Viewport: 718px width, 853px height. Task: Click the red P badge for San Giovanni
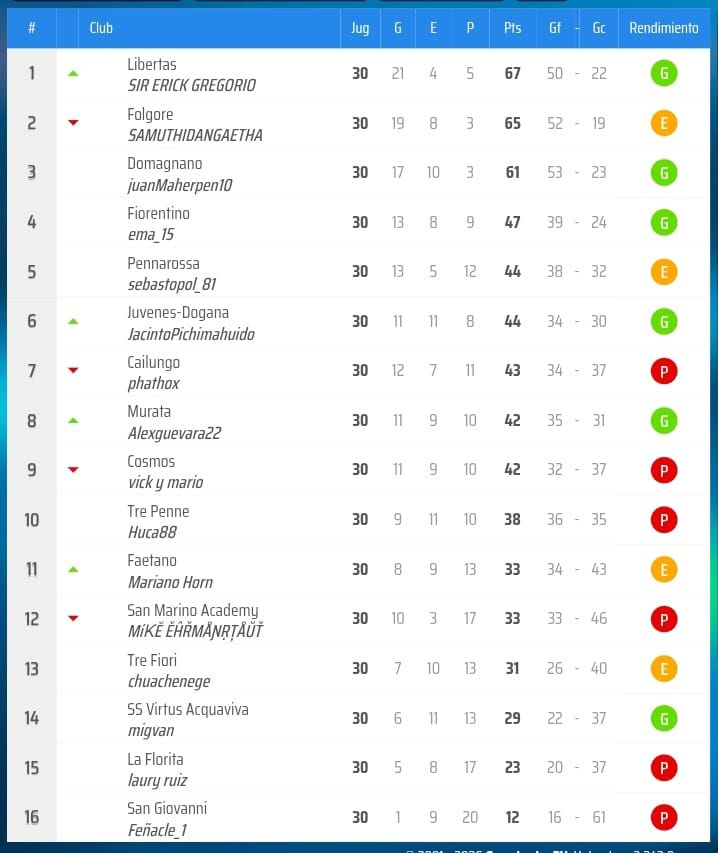point(663,818)
